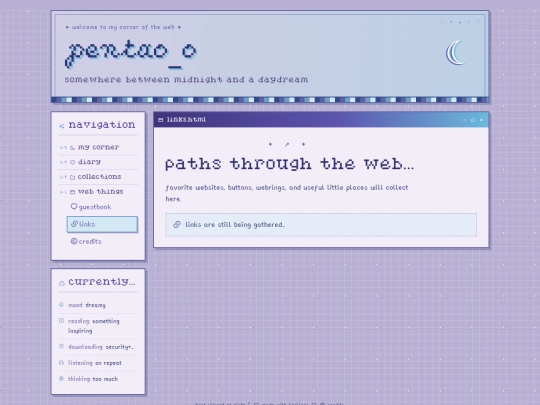Click the book icon beside 'reading'
The height and width of the screenshot is (405, 540).
click(61, 321)
